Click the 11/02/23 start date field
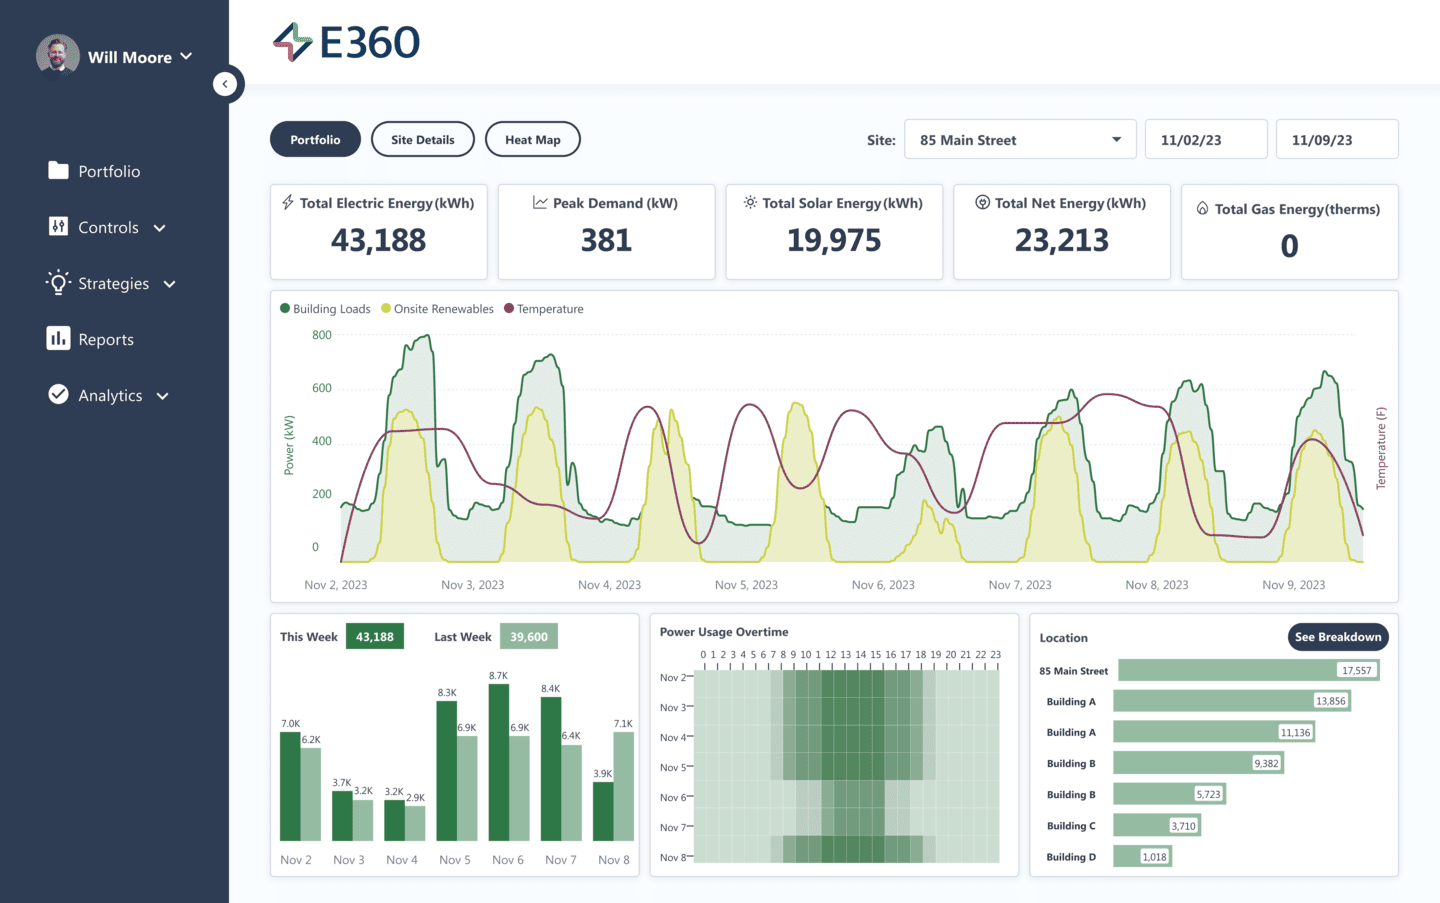Screen dimensions: 1440x903 [1206, 139]
